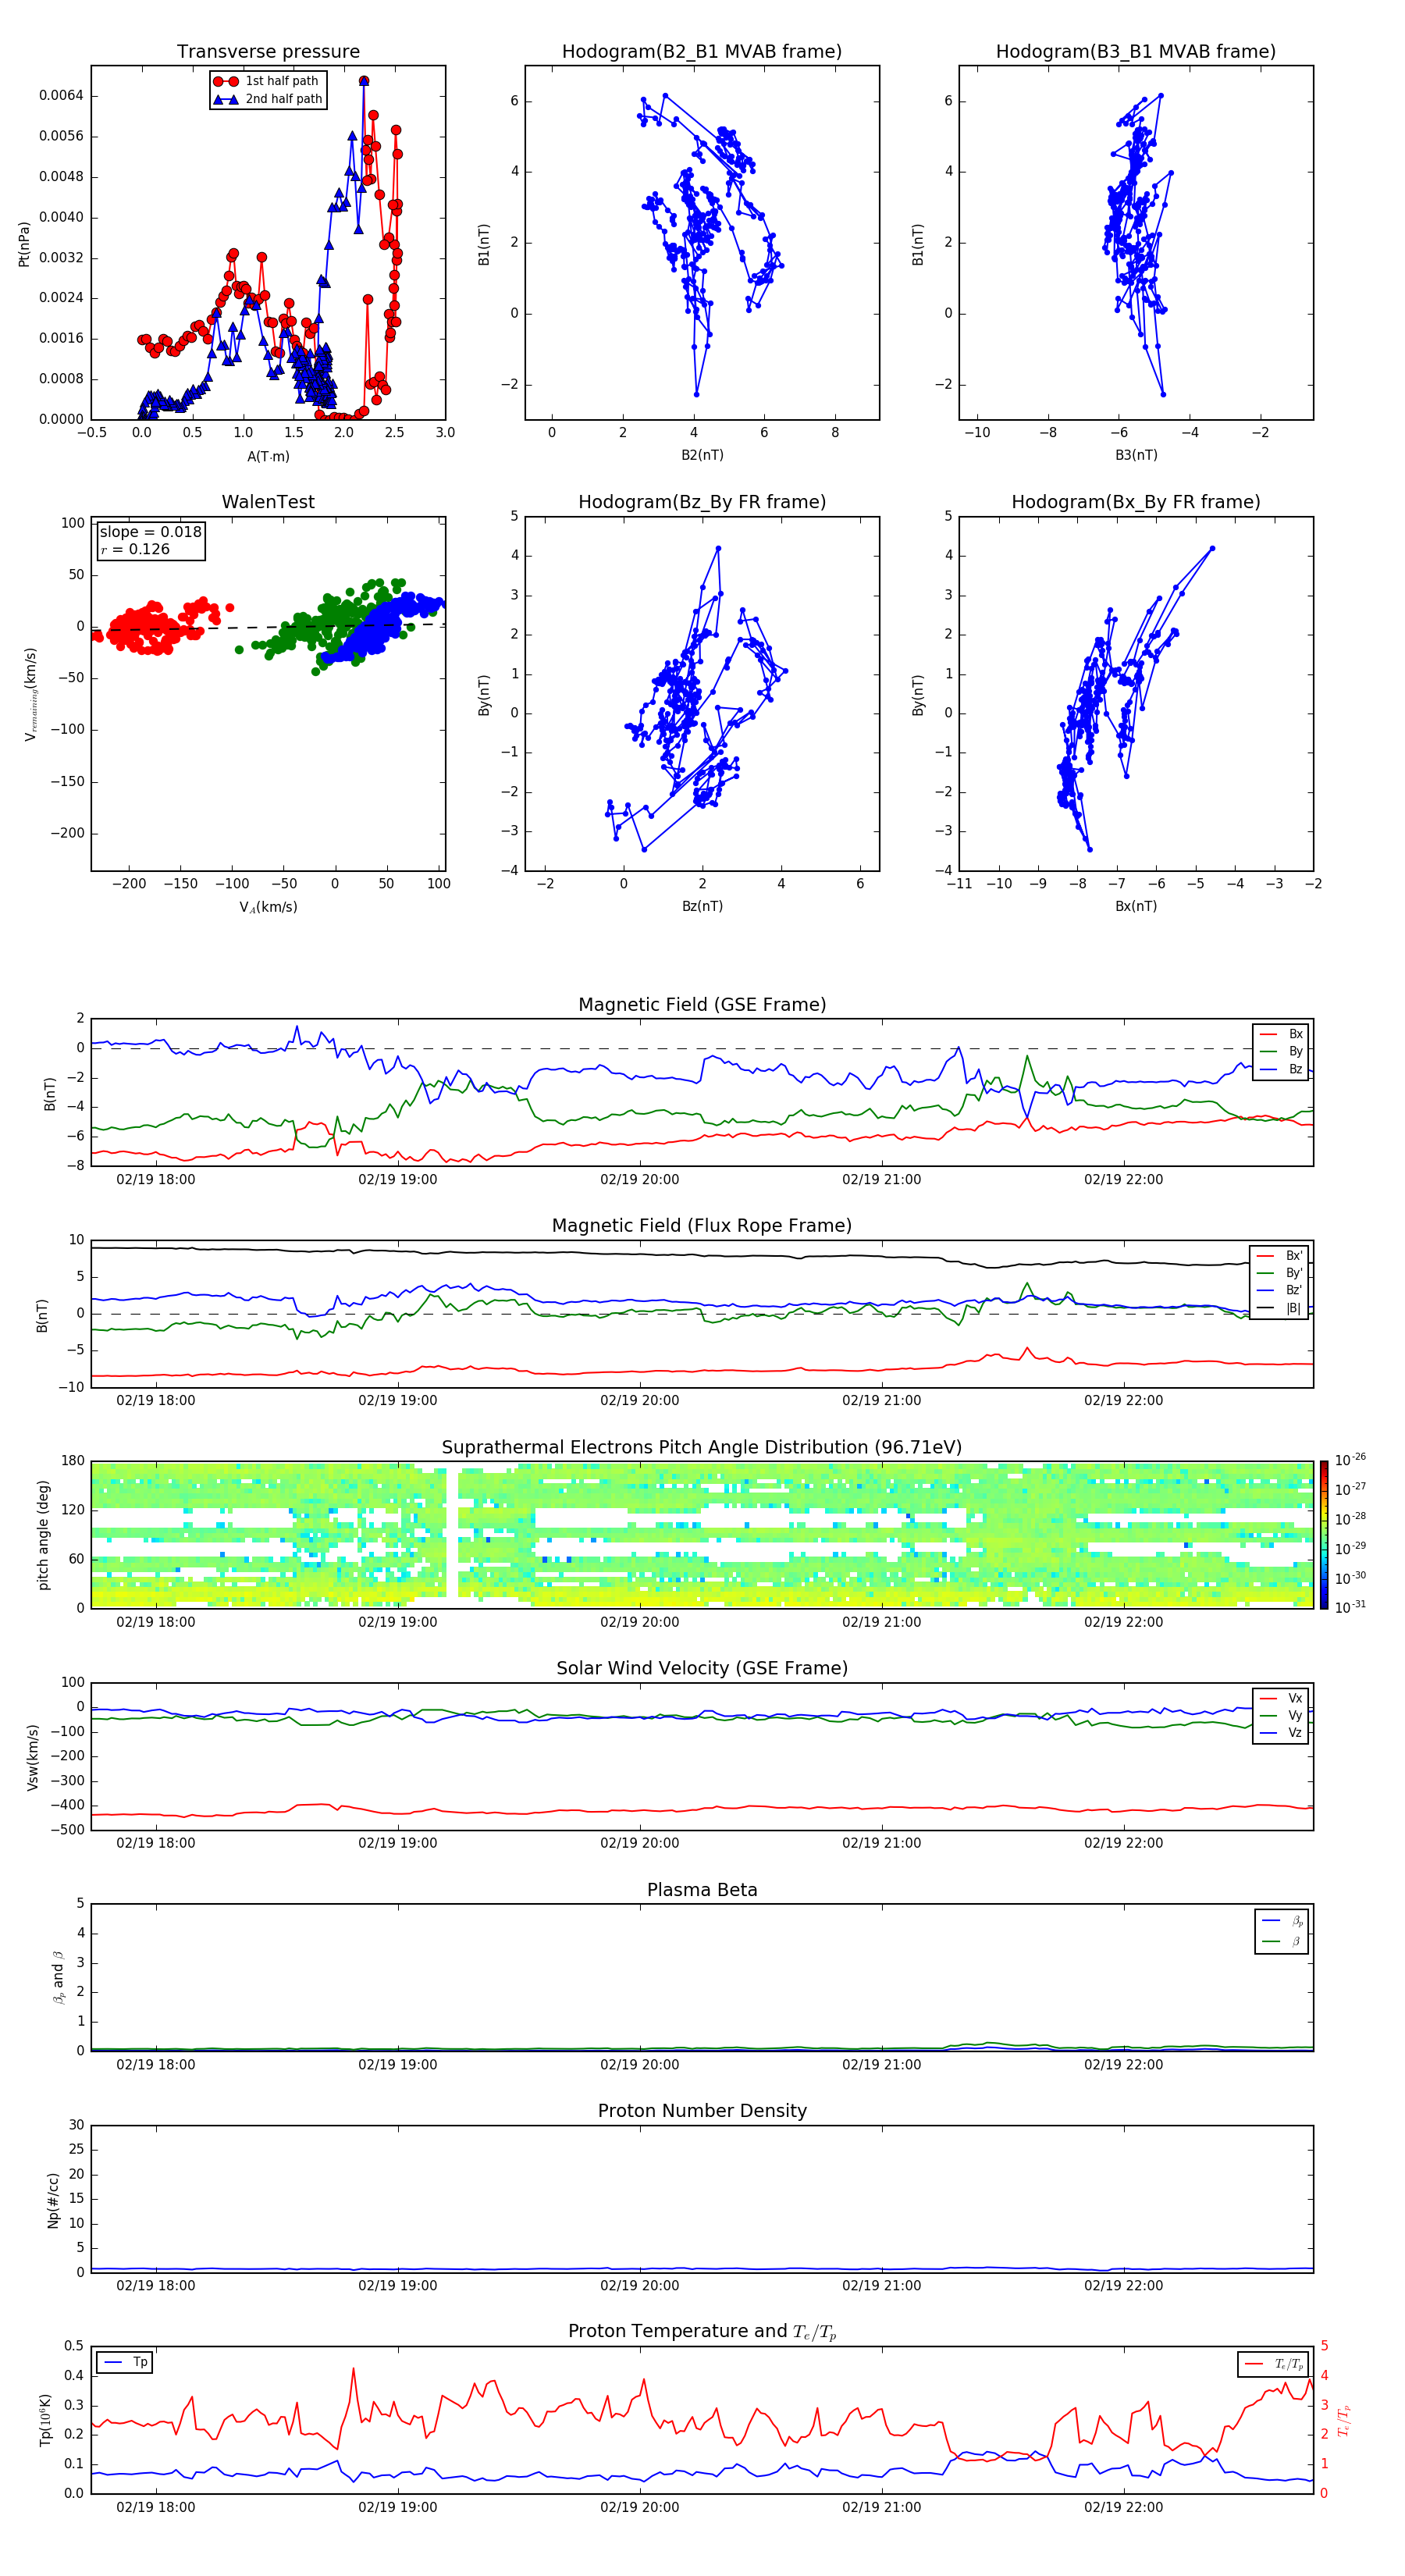
Task: Click the 'r = 0.126' annotation
Action: coord(135,549)
